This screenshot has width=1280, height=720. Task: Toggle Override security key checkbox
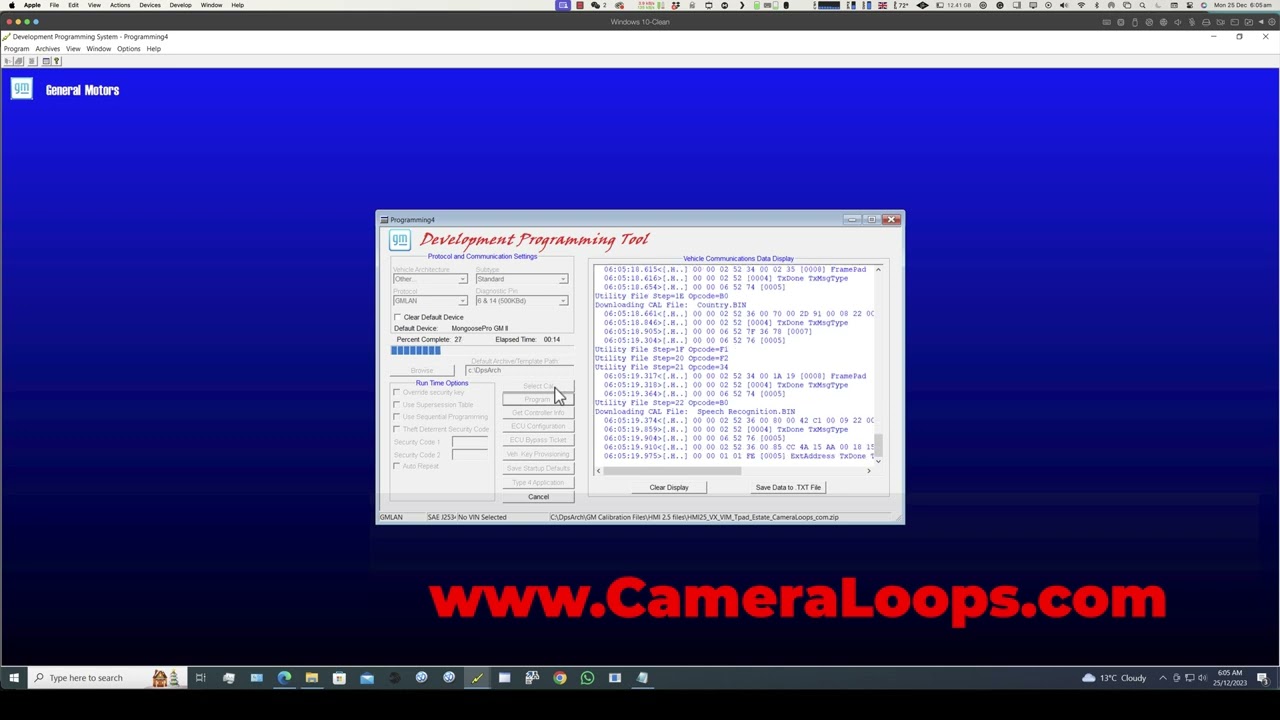click(x=397, y=393)
